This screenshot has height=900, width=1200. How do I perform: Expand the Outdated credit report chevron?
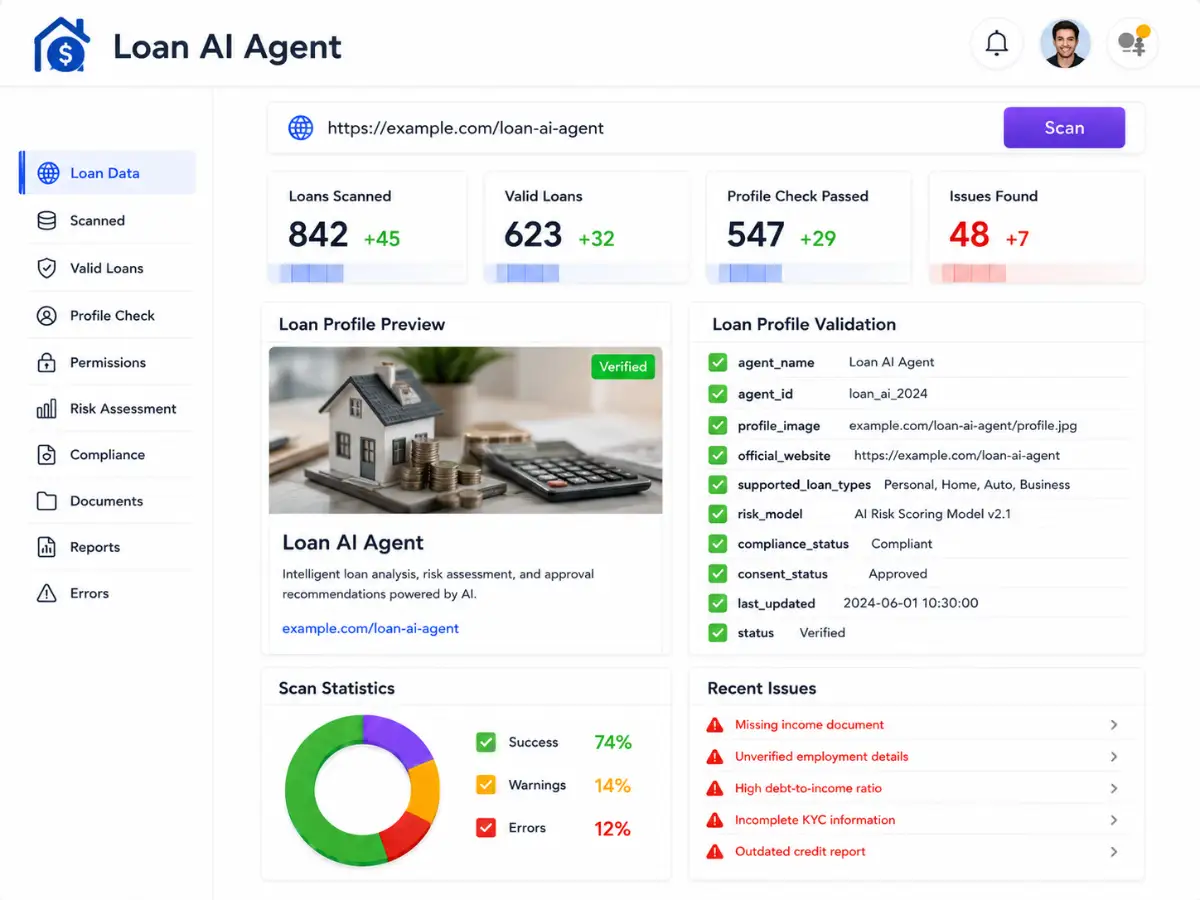pyautogui.click(x=1114, y=852)
